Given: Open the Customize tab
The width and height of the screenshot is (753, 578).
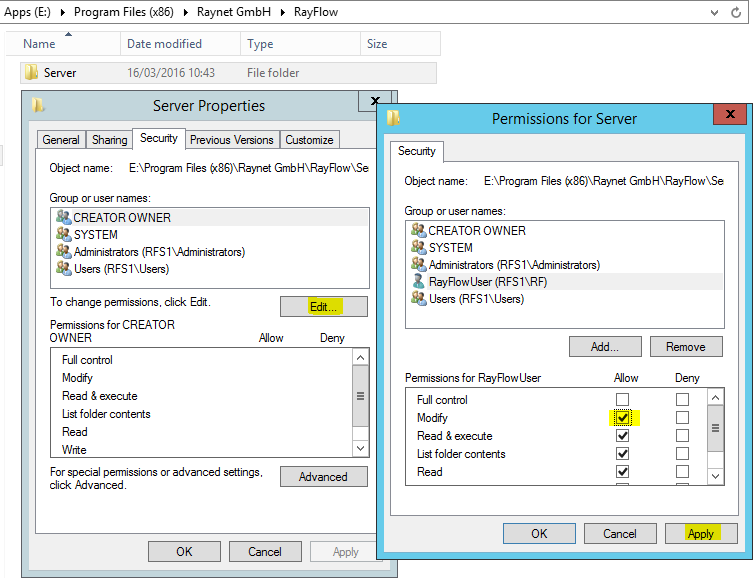Looking at the screenshot, I should (x=309, y=140).
